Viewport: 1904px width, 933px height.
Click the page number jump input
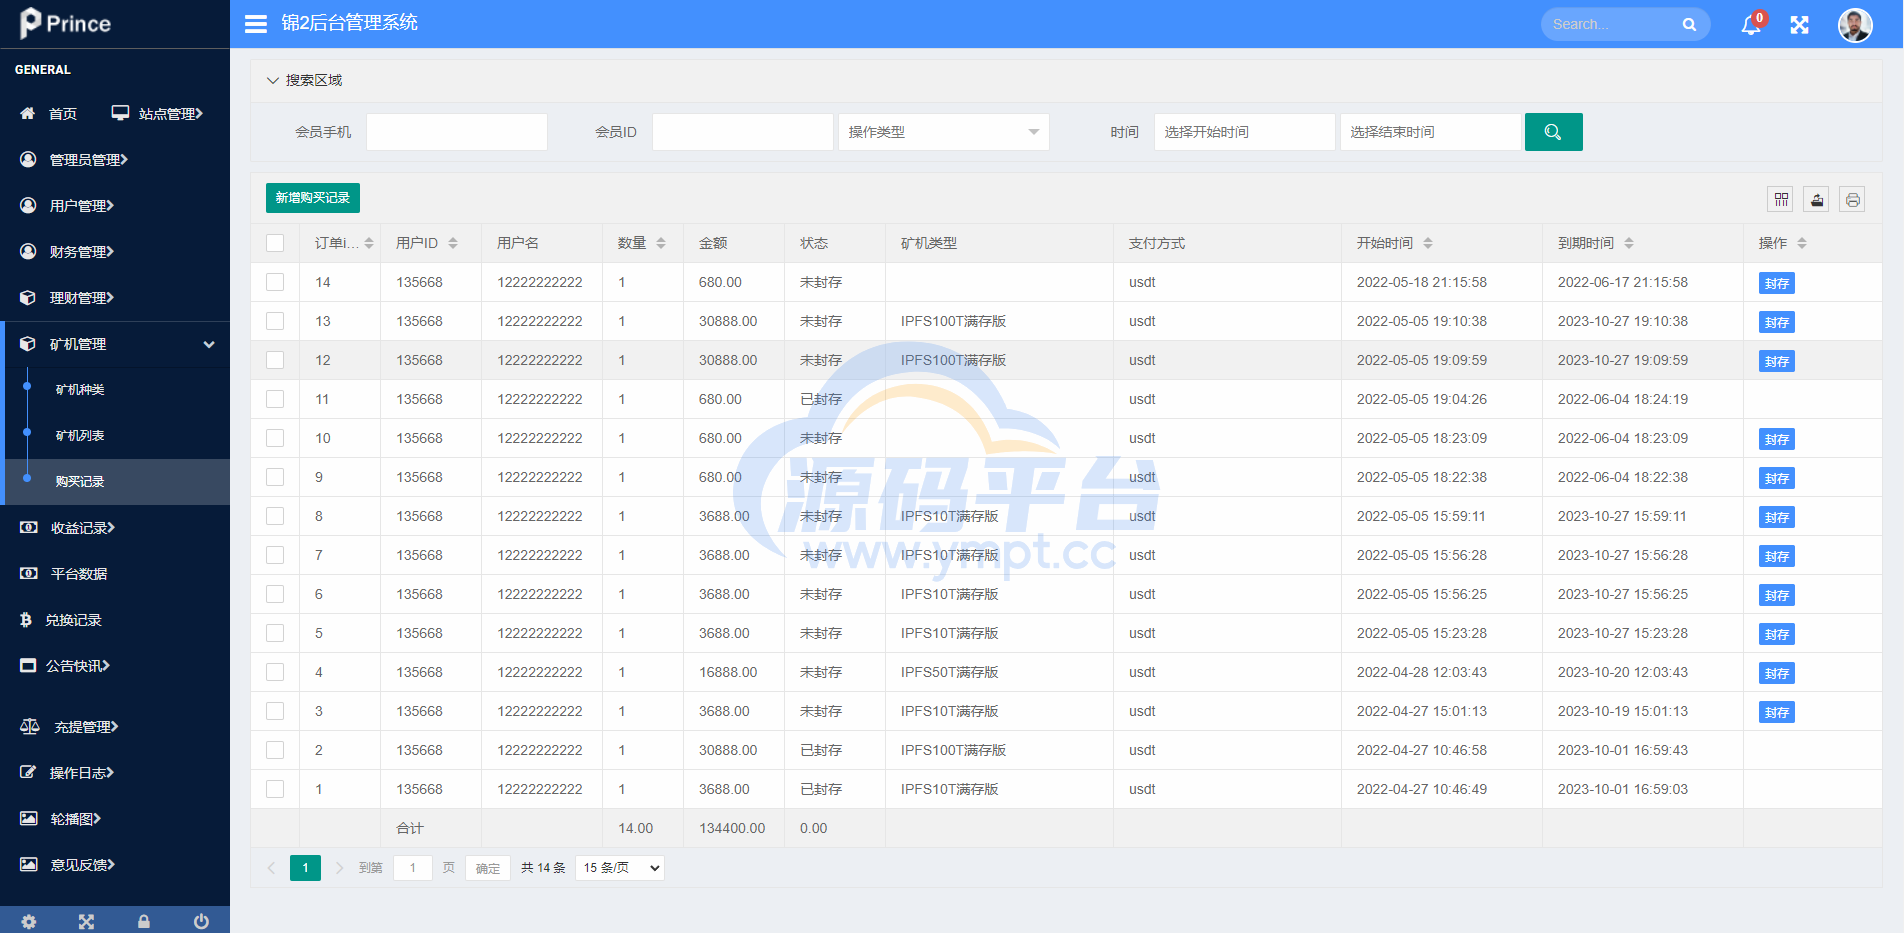point(413,868)
